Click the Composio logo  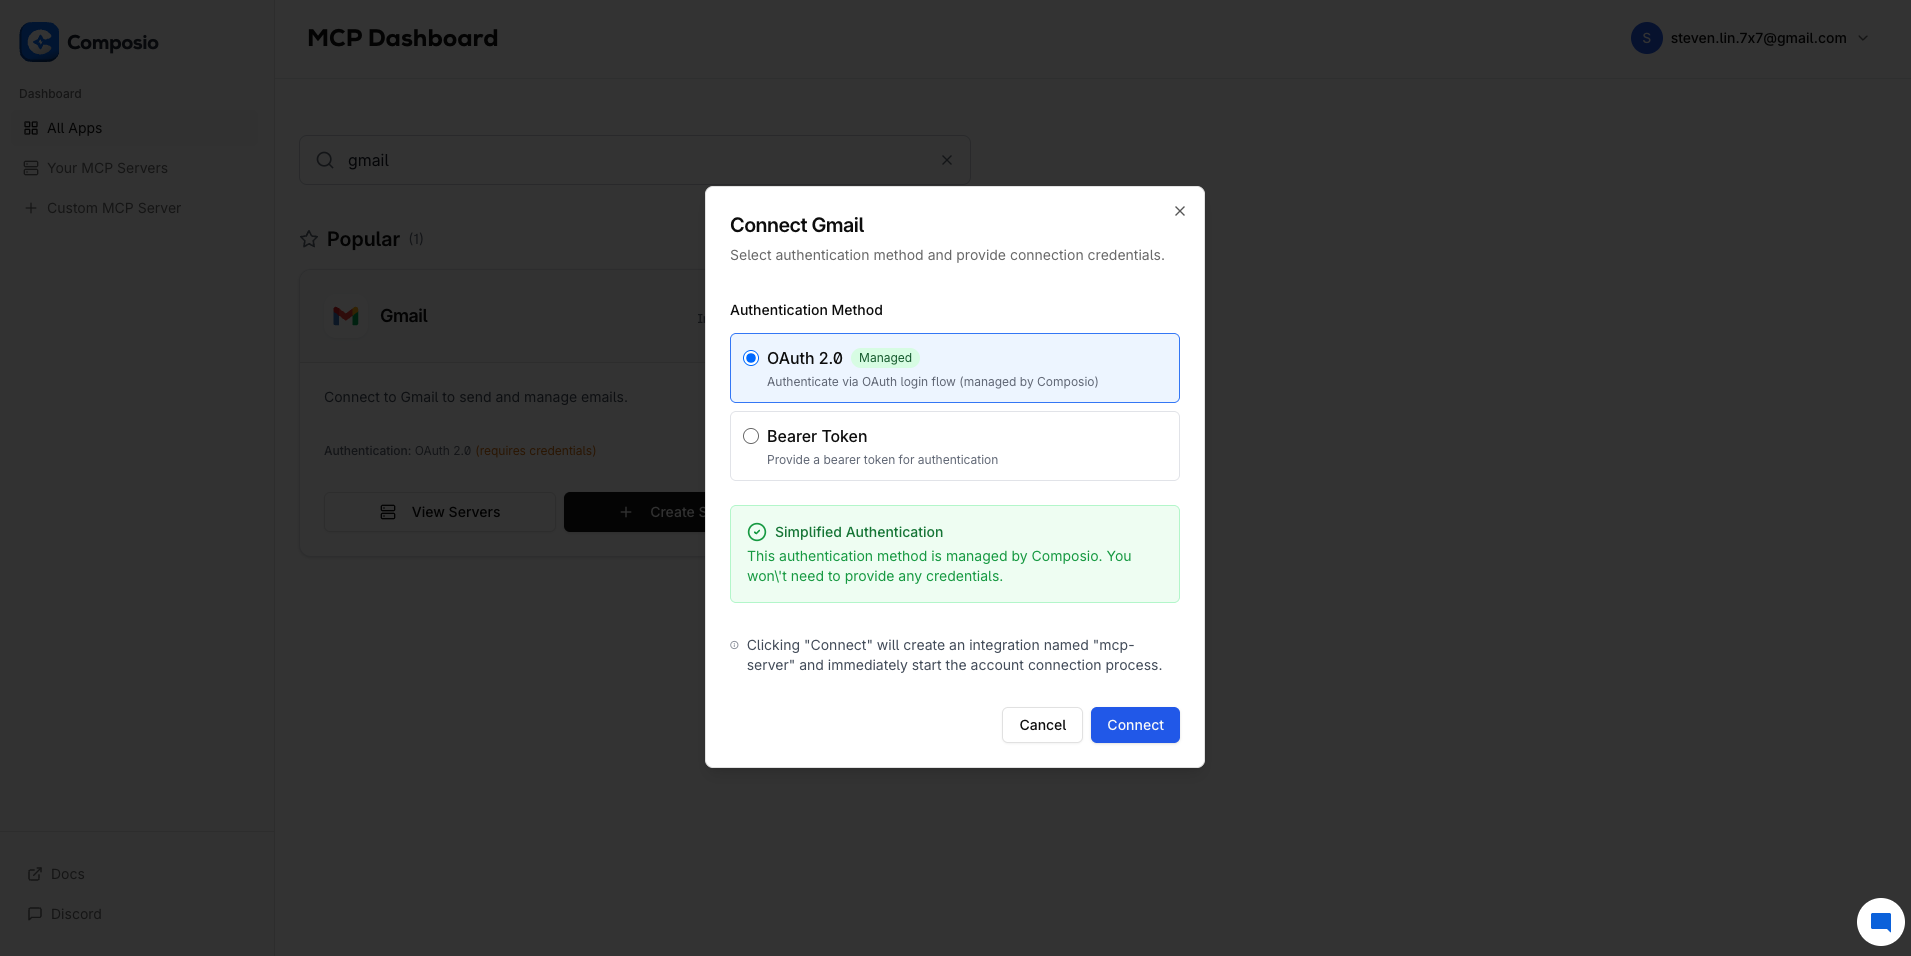click(40, 42)
